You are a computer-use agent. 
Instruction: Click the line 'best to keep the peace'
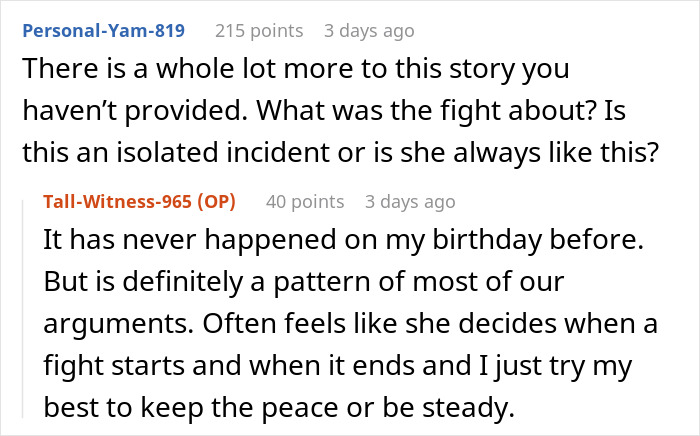pos(279,407)
